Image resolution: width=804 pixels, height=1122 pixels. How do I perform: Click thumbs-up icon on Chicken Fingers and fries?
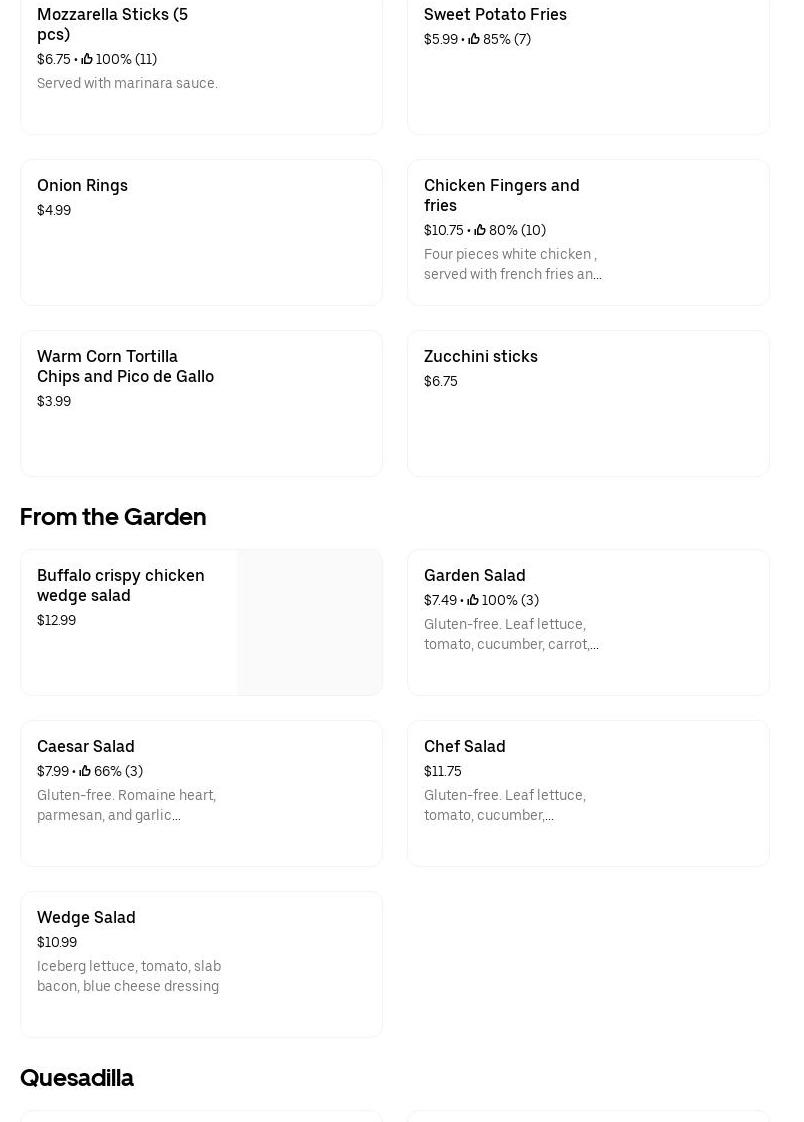pos(480,230)
